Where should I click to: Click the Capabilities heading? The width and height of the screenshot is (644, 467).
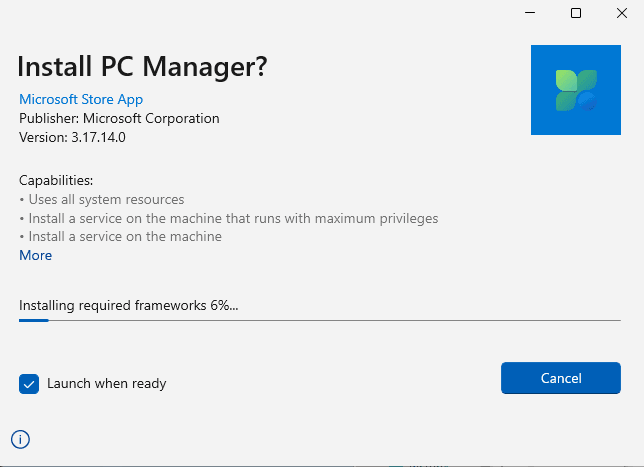click(56, 181)
